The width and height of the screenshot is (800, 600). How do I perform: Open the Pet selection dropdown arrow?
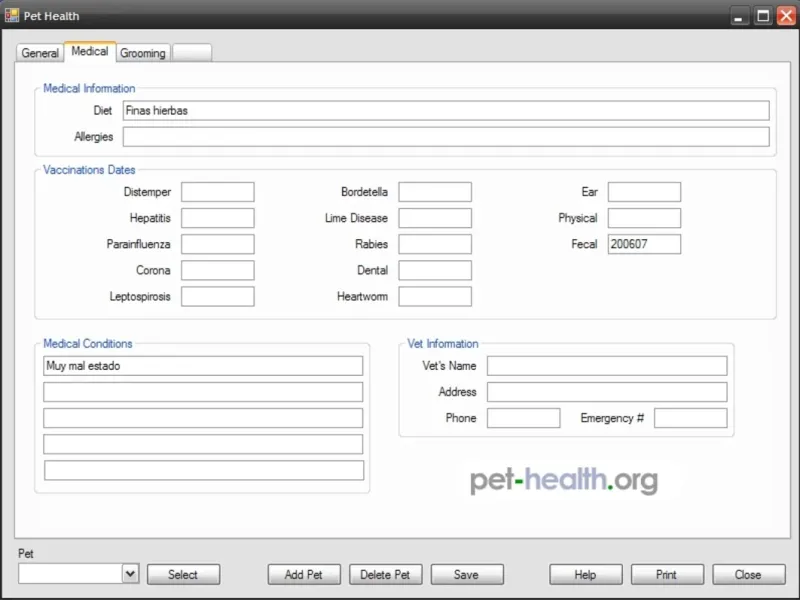[x=130, y=574]
